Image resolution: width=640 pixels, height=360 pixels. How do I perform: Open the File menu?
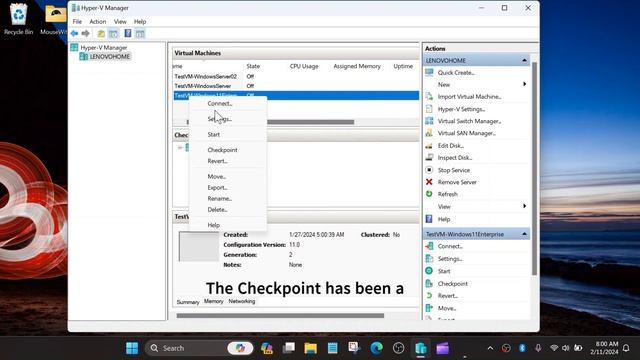77,22
